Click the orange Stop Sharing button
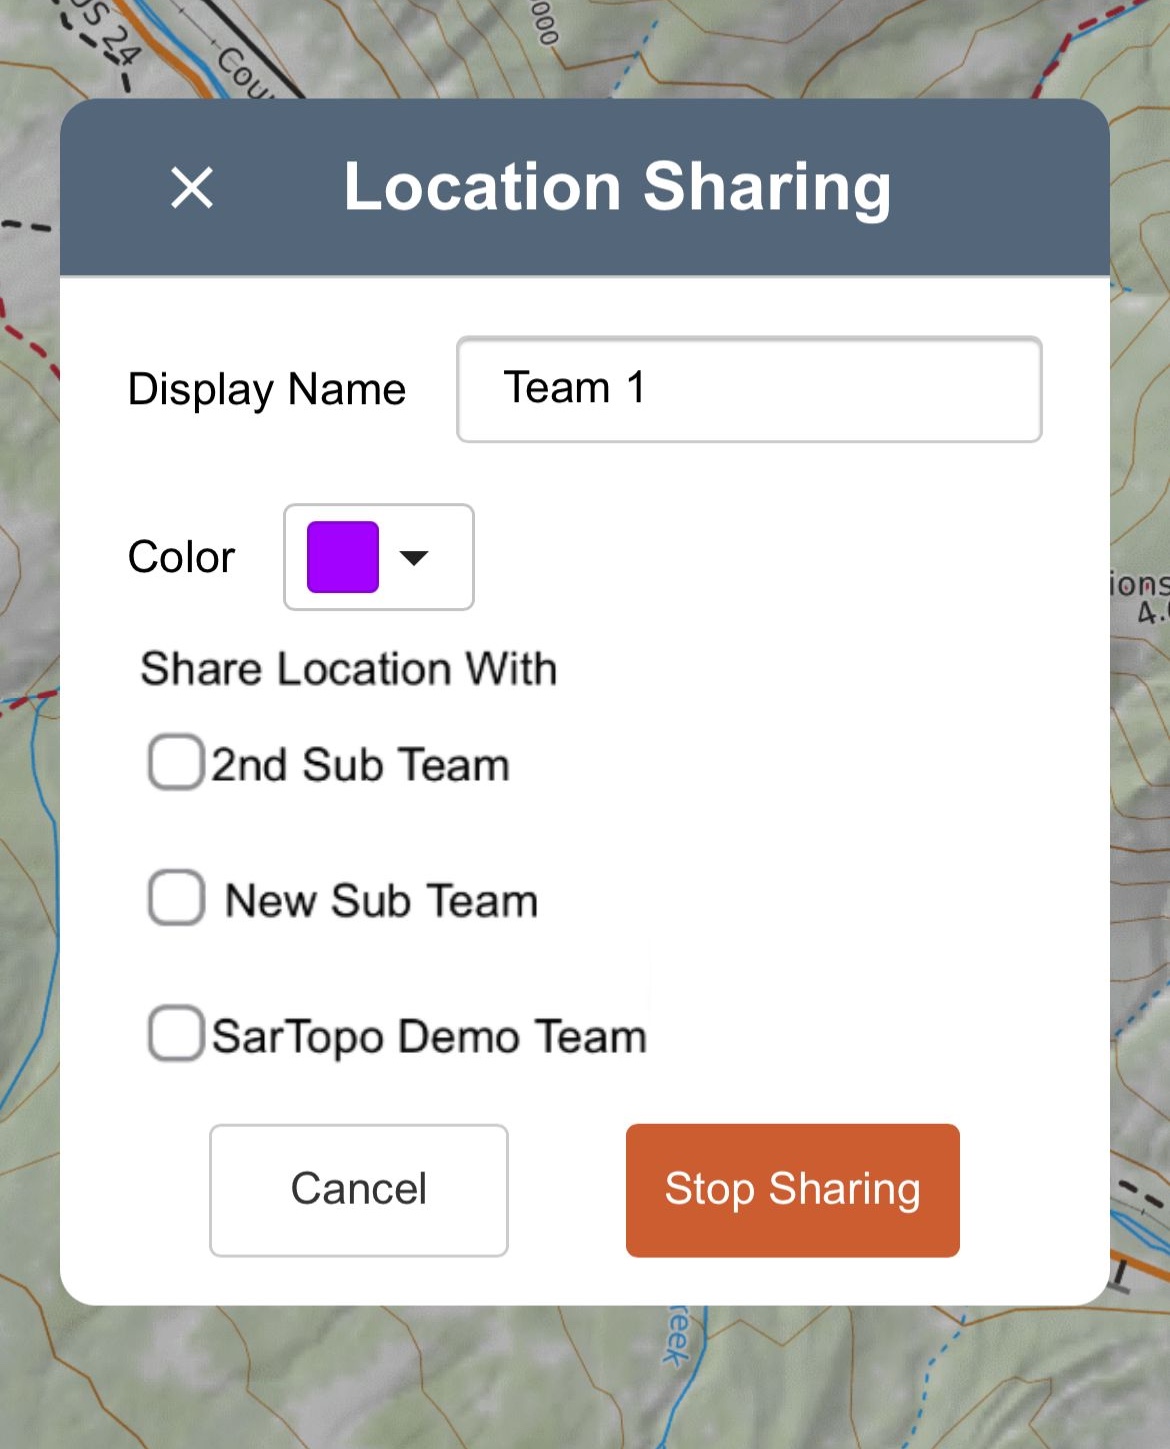The image size is (1170, 1449). tap(792, 1189)
